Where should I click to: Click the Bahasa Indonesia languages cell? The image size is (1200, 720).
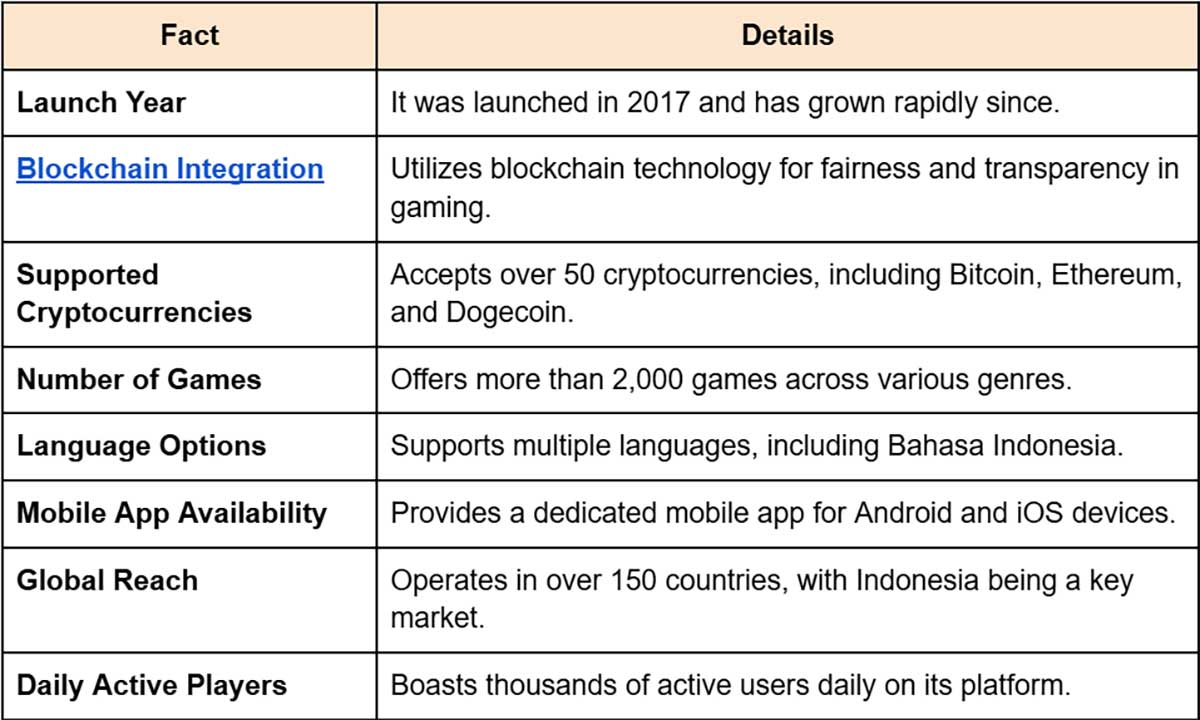click(787, 445)
